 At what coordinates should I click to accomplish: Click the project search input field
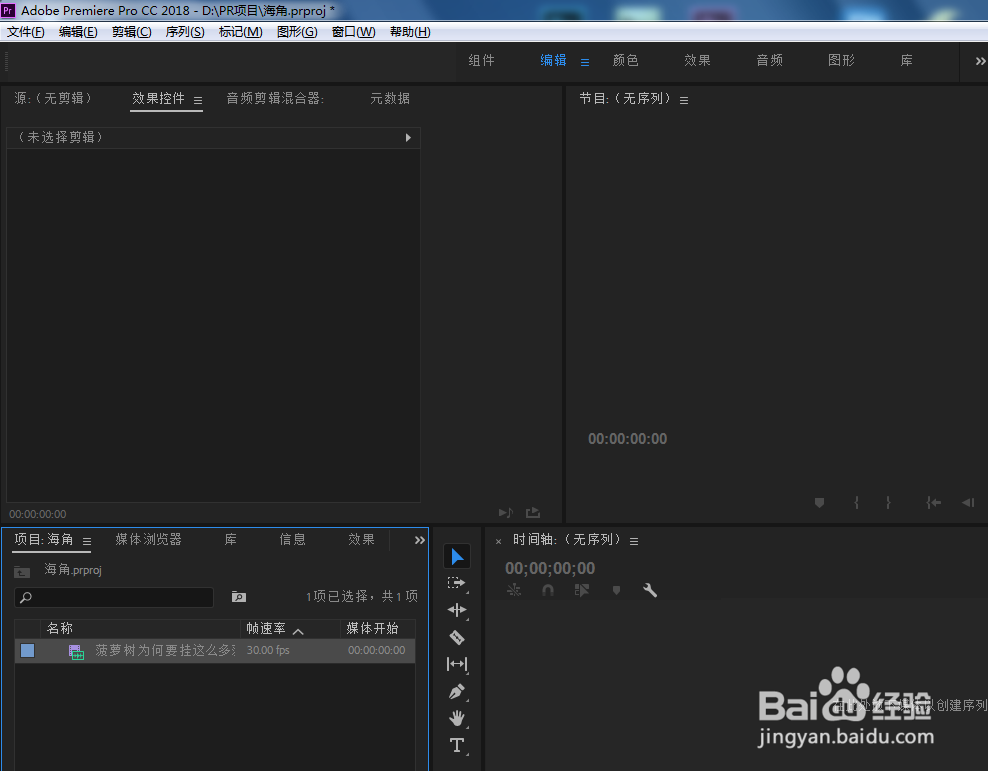[114, 597]
